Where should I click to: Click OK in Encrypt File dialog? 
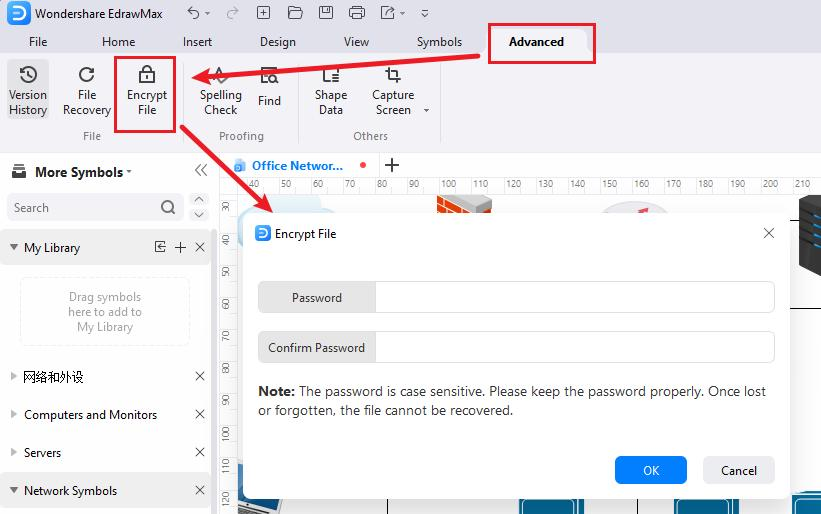[x=651, y=470]
